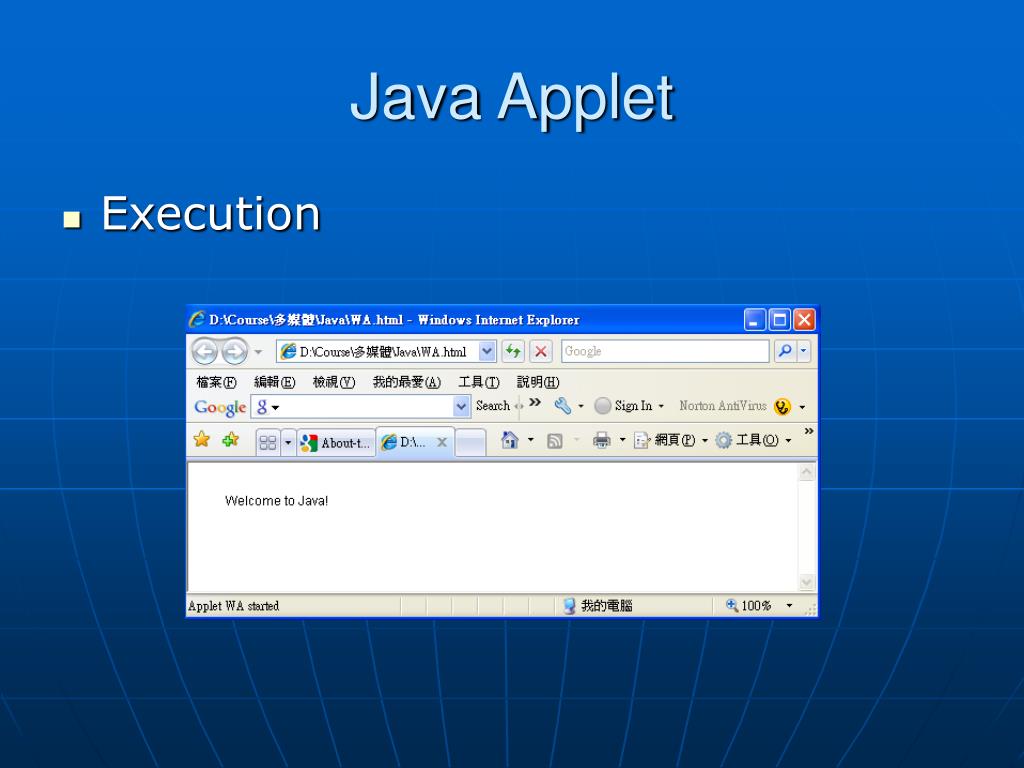The image size is (1024, 768).
Task: Expand command bar overflow chevron
Action: click(809, 431)
